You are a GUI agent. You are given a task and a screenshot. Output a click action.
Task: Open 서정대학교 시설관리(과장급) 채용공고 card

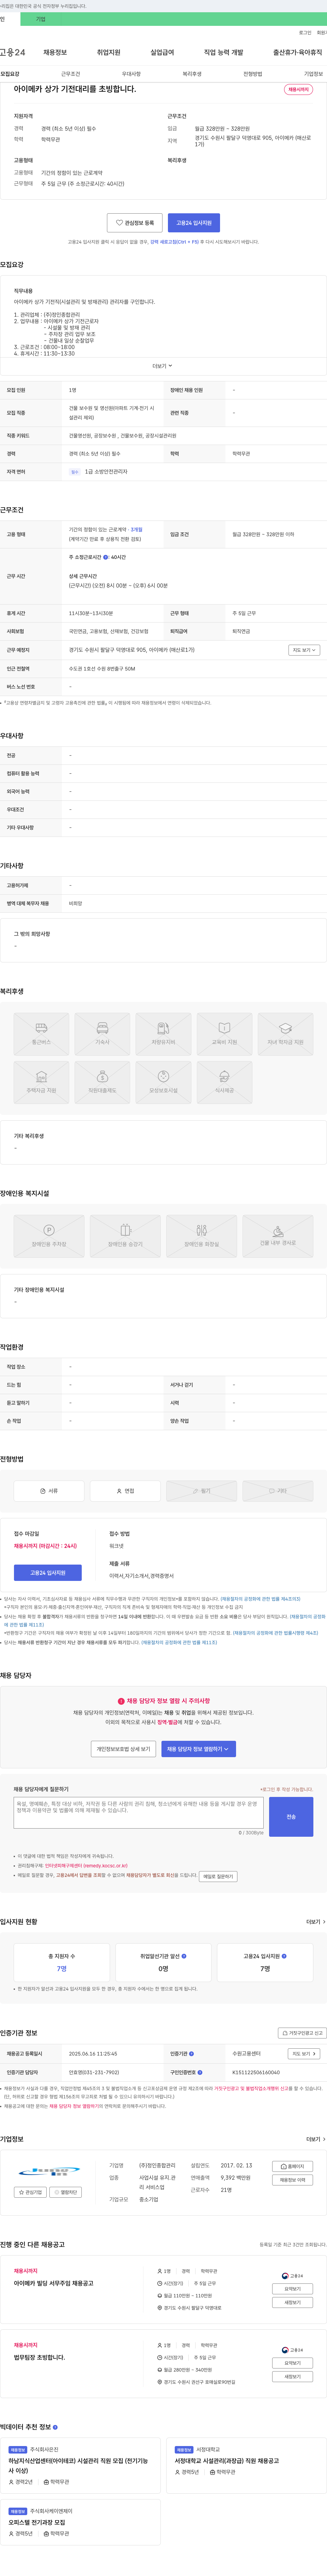(x=246, y=2466)
